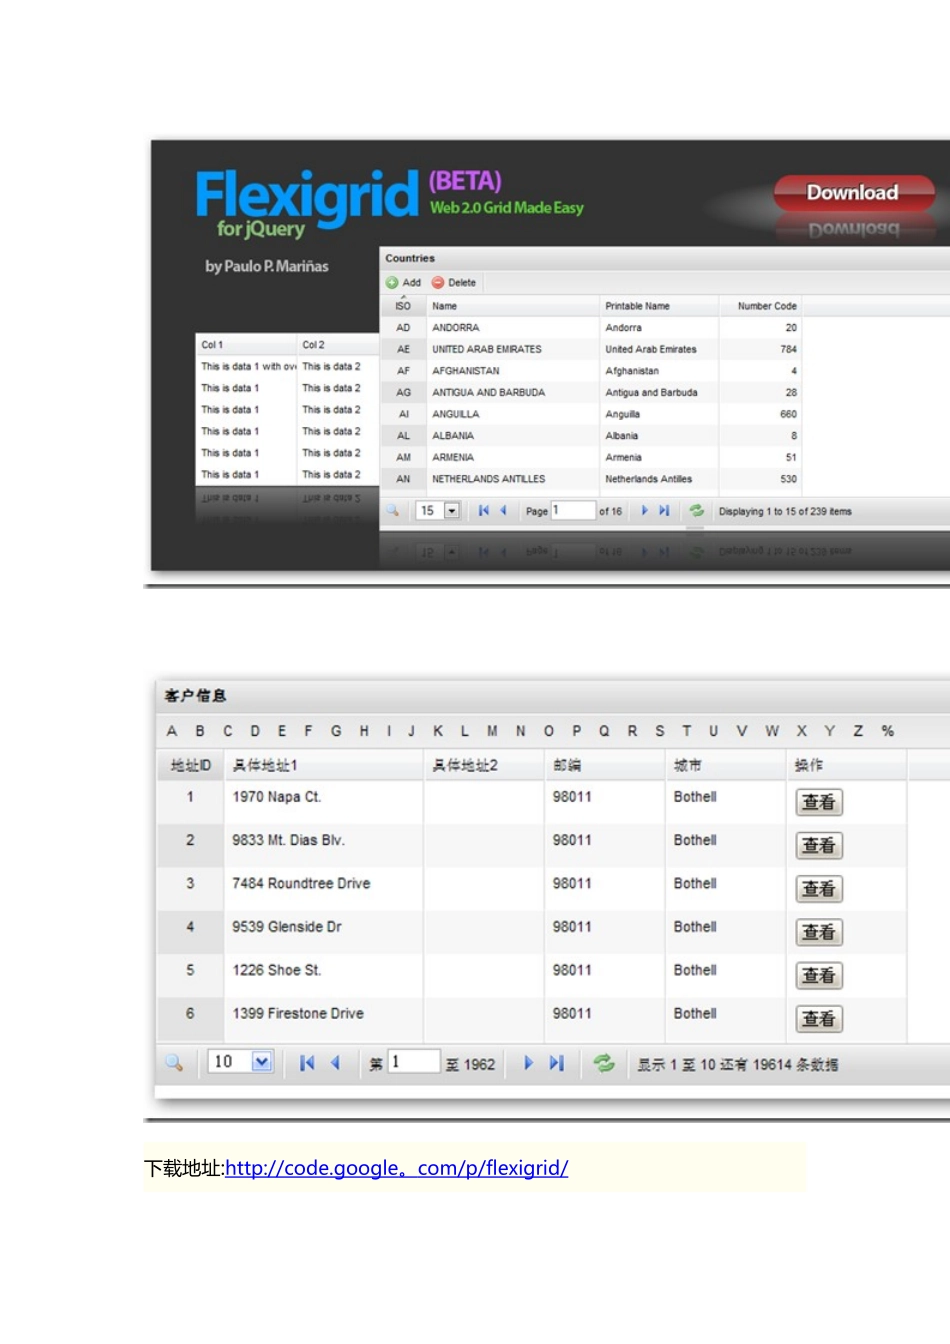The width and height of the screenshot is (950, 1344).
Task: Go to first page in 客户信息 grid
Action: click(307, 1063)
